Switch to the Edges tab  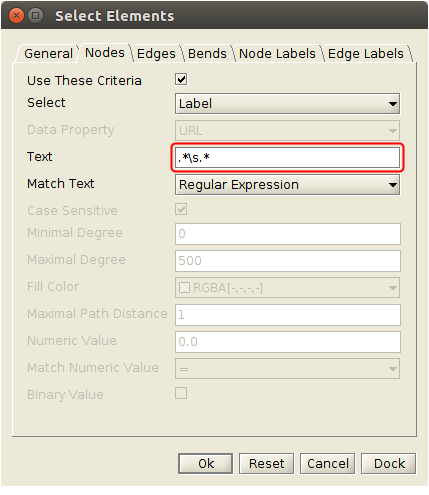156,54
